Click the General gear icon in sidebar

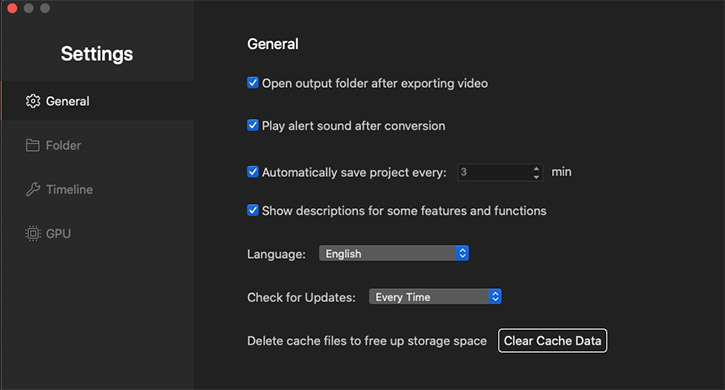33,101
